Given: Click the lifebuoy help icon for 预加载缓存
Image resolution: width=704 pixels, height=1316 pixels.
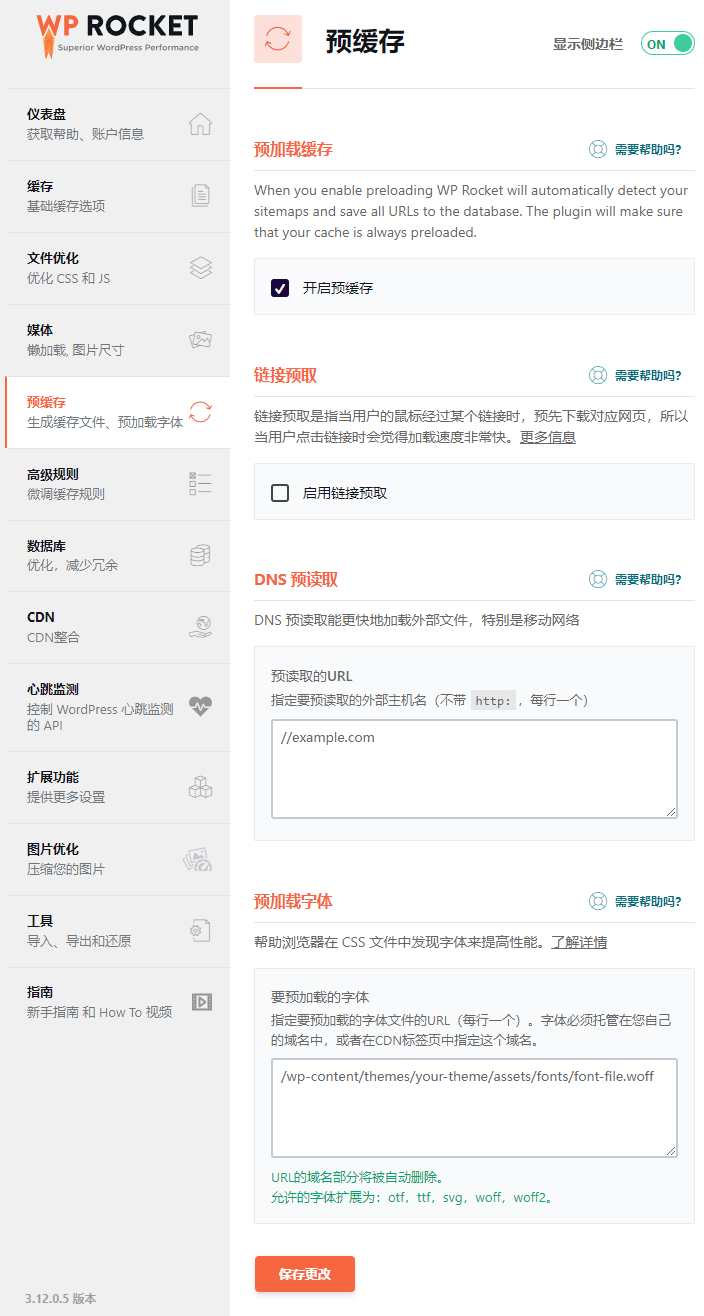Looking at the screenshot, I should [598, 150].
